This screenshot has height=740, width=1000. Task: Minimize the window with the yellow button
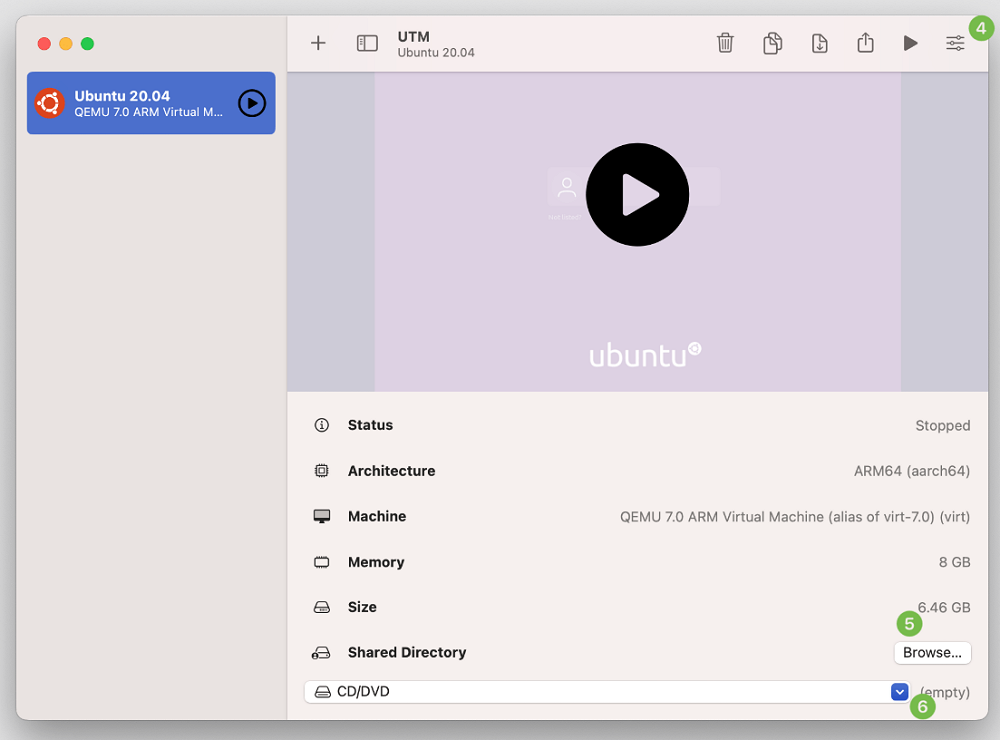66,43
